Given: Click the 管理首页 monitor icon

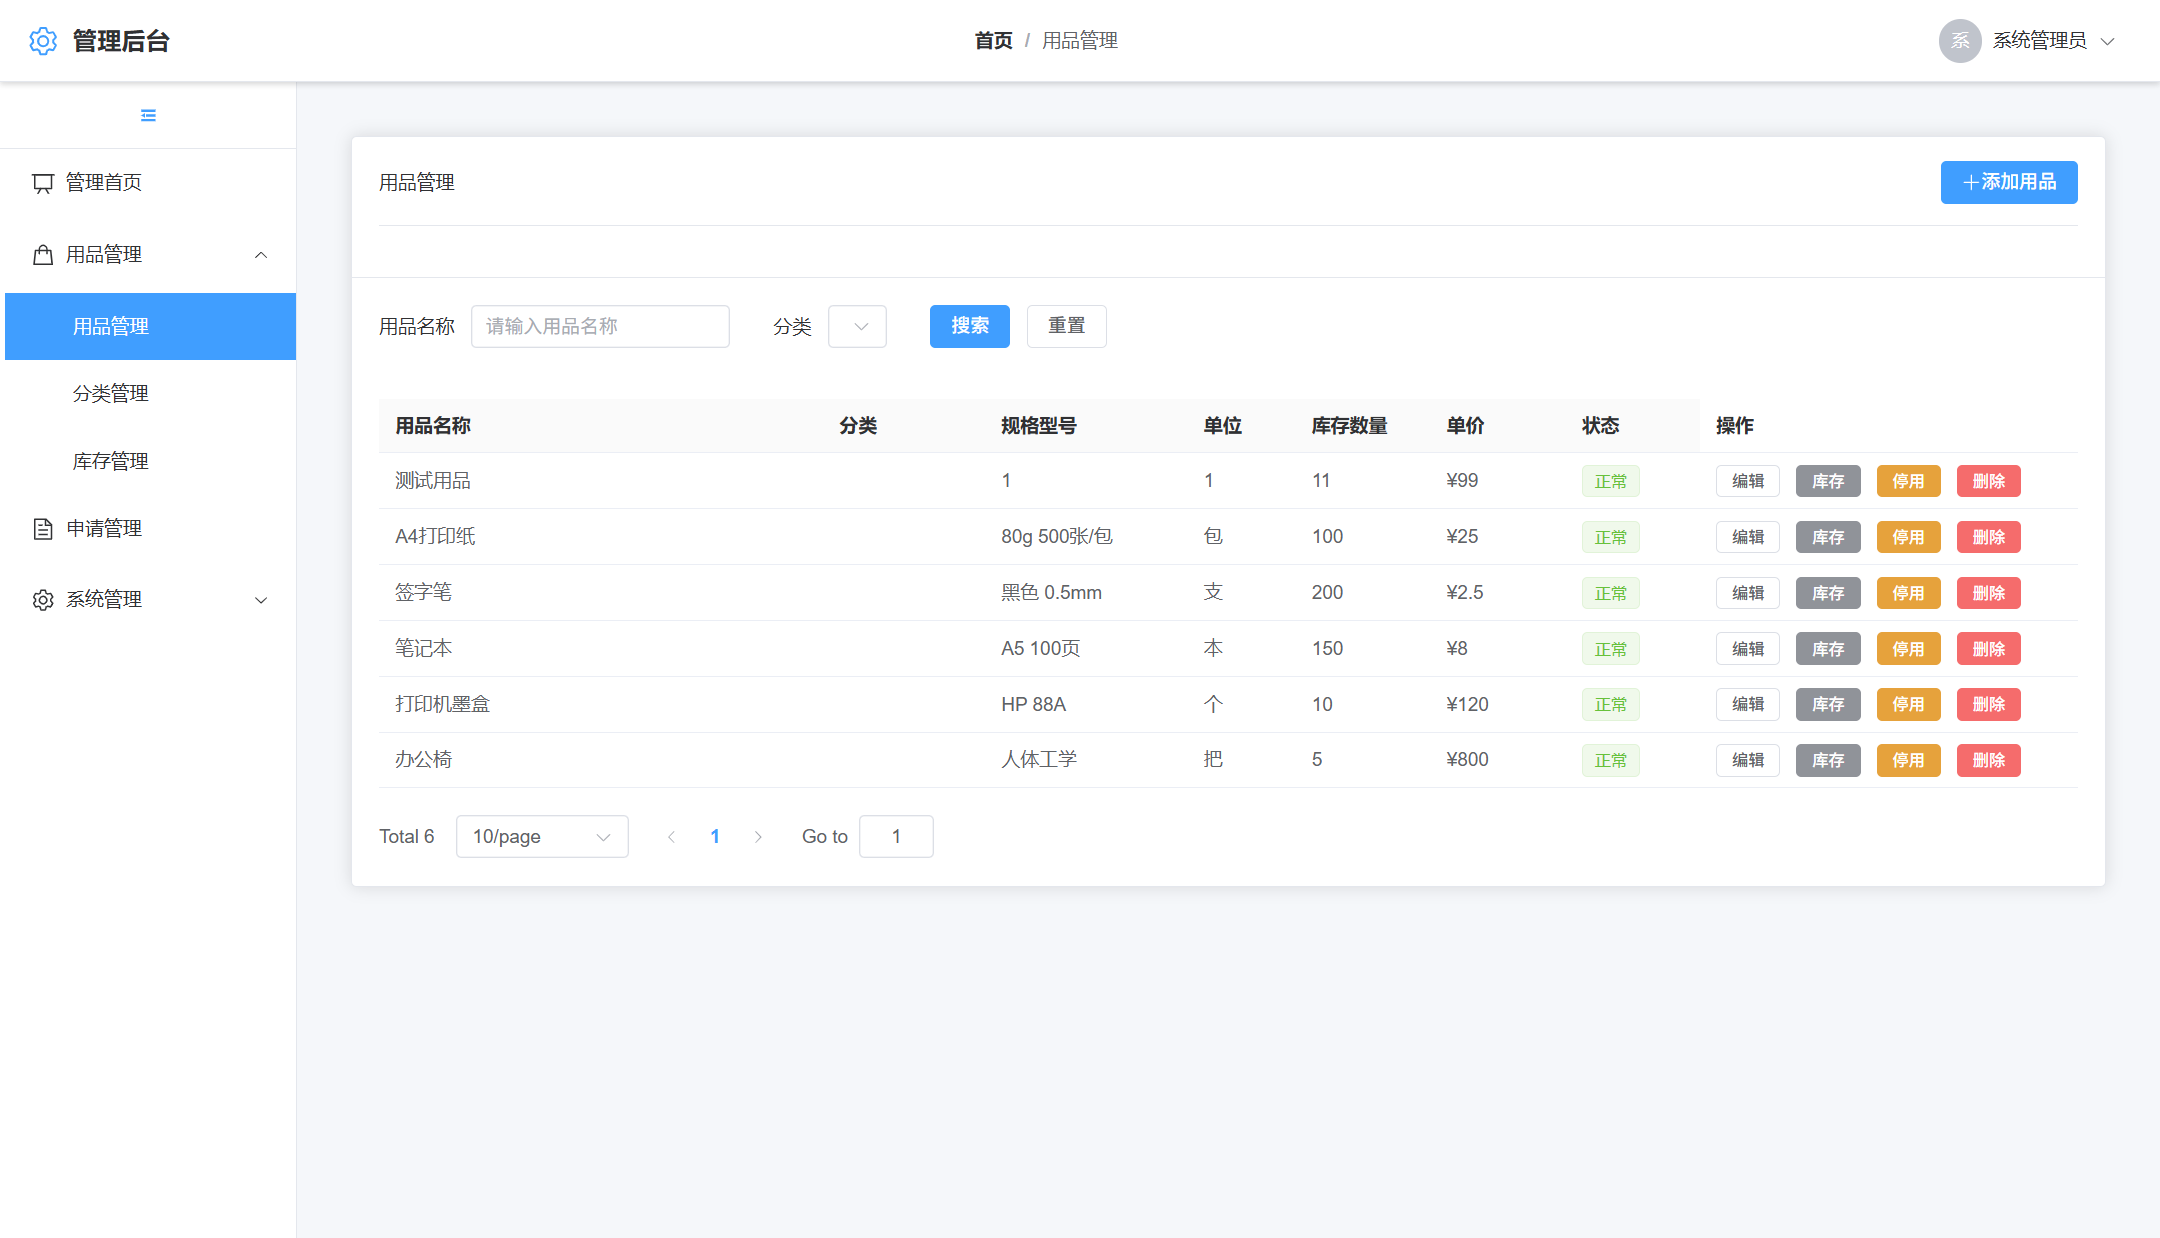Looking at the screenshot, I should 43,183.
